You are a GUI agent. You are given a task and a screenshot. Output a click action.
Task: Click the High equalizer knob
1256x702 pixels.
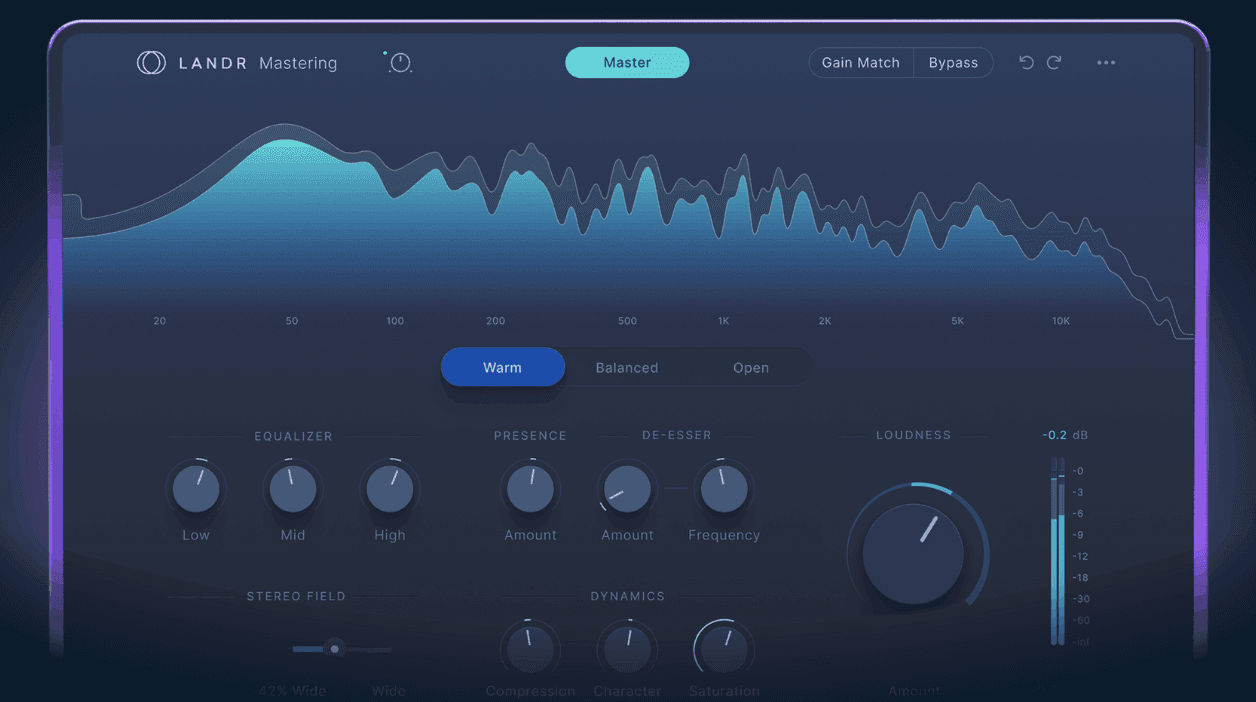(389, 488)
